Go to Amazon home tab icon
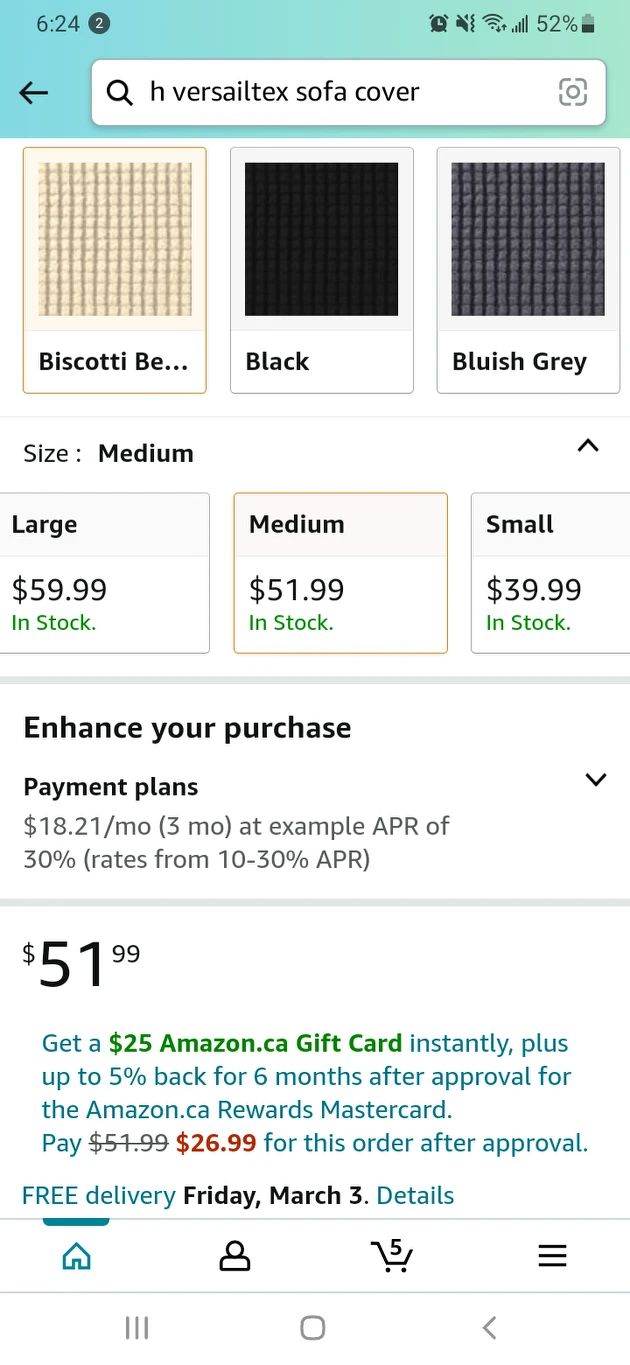630x1365 pixels. pos(77,1256)
